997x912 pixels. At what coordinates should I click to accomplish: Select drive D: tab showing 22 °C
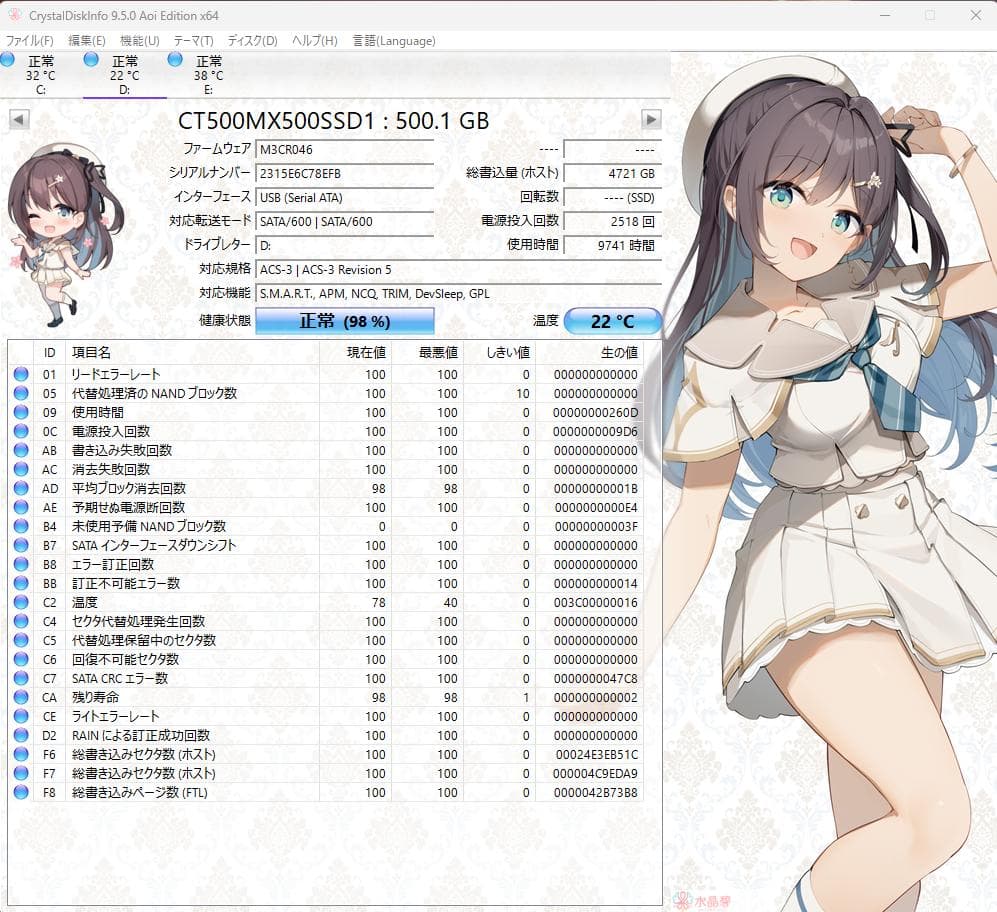point(124,75)
